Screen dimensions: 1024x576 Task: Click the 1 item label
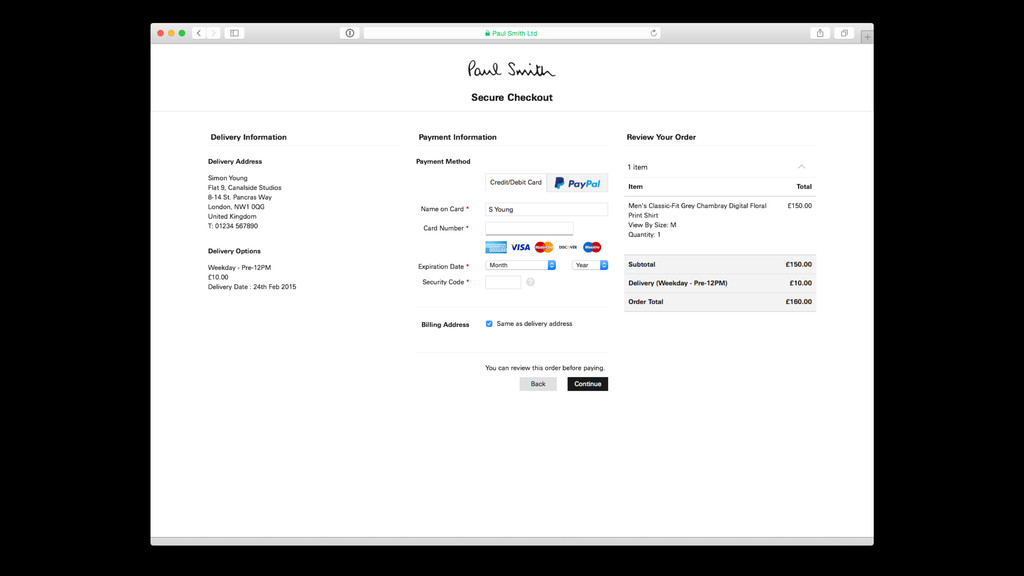click(637, 167)
